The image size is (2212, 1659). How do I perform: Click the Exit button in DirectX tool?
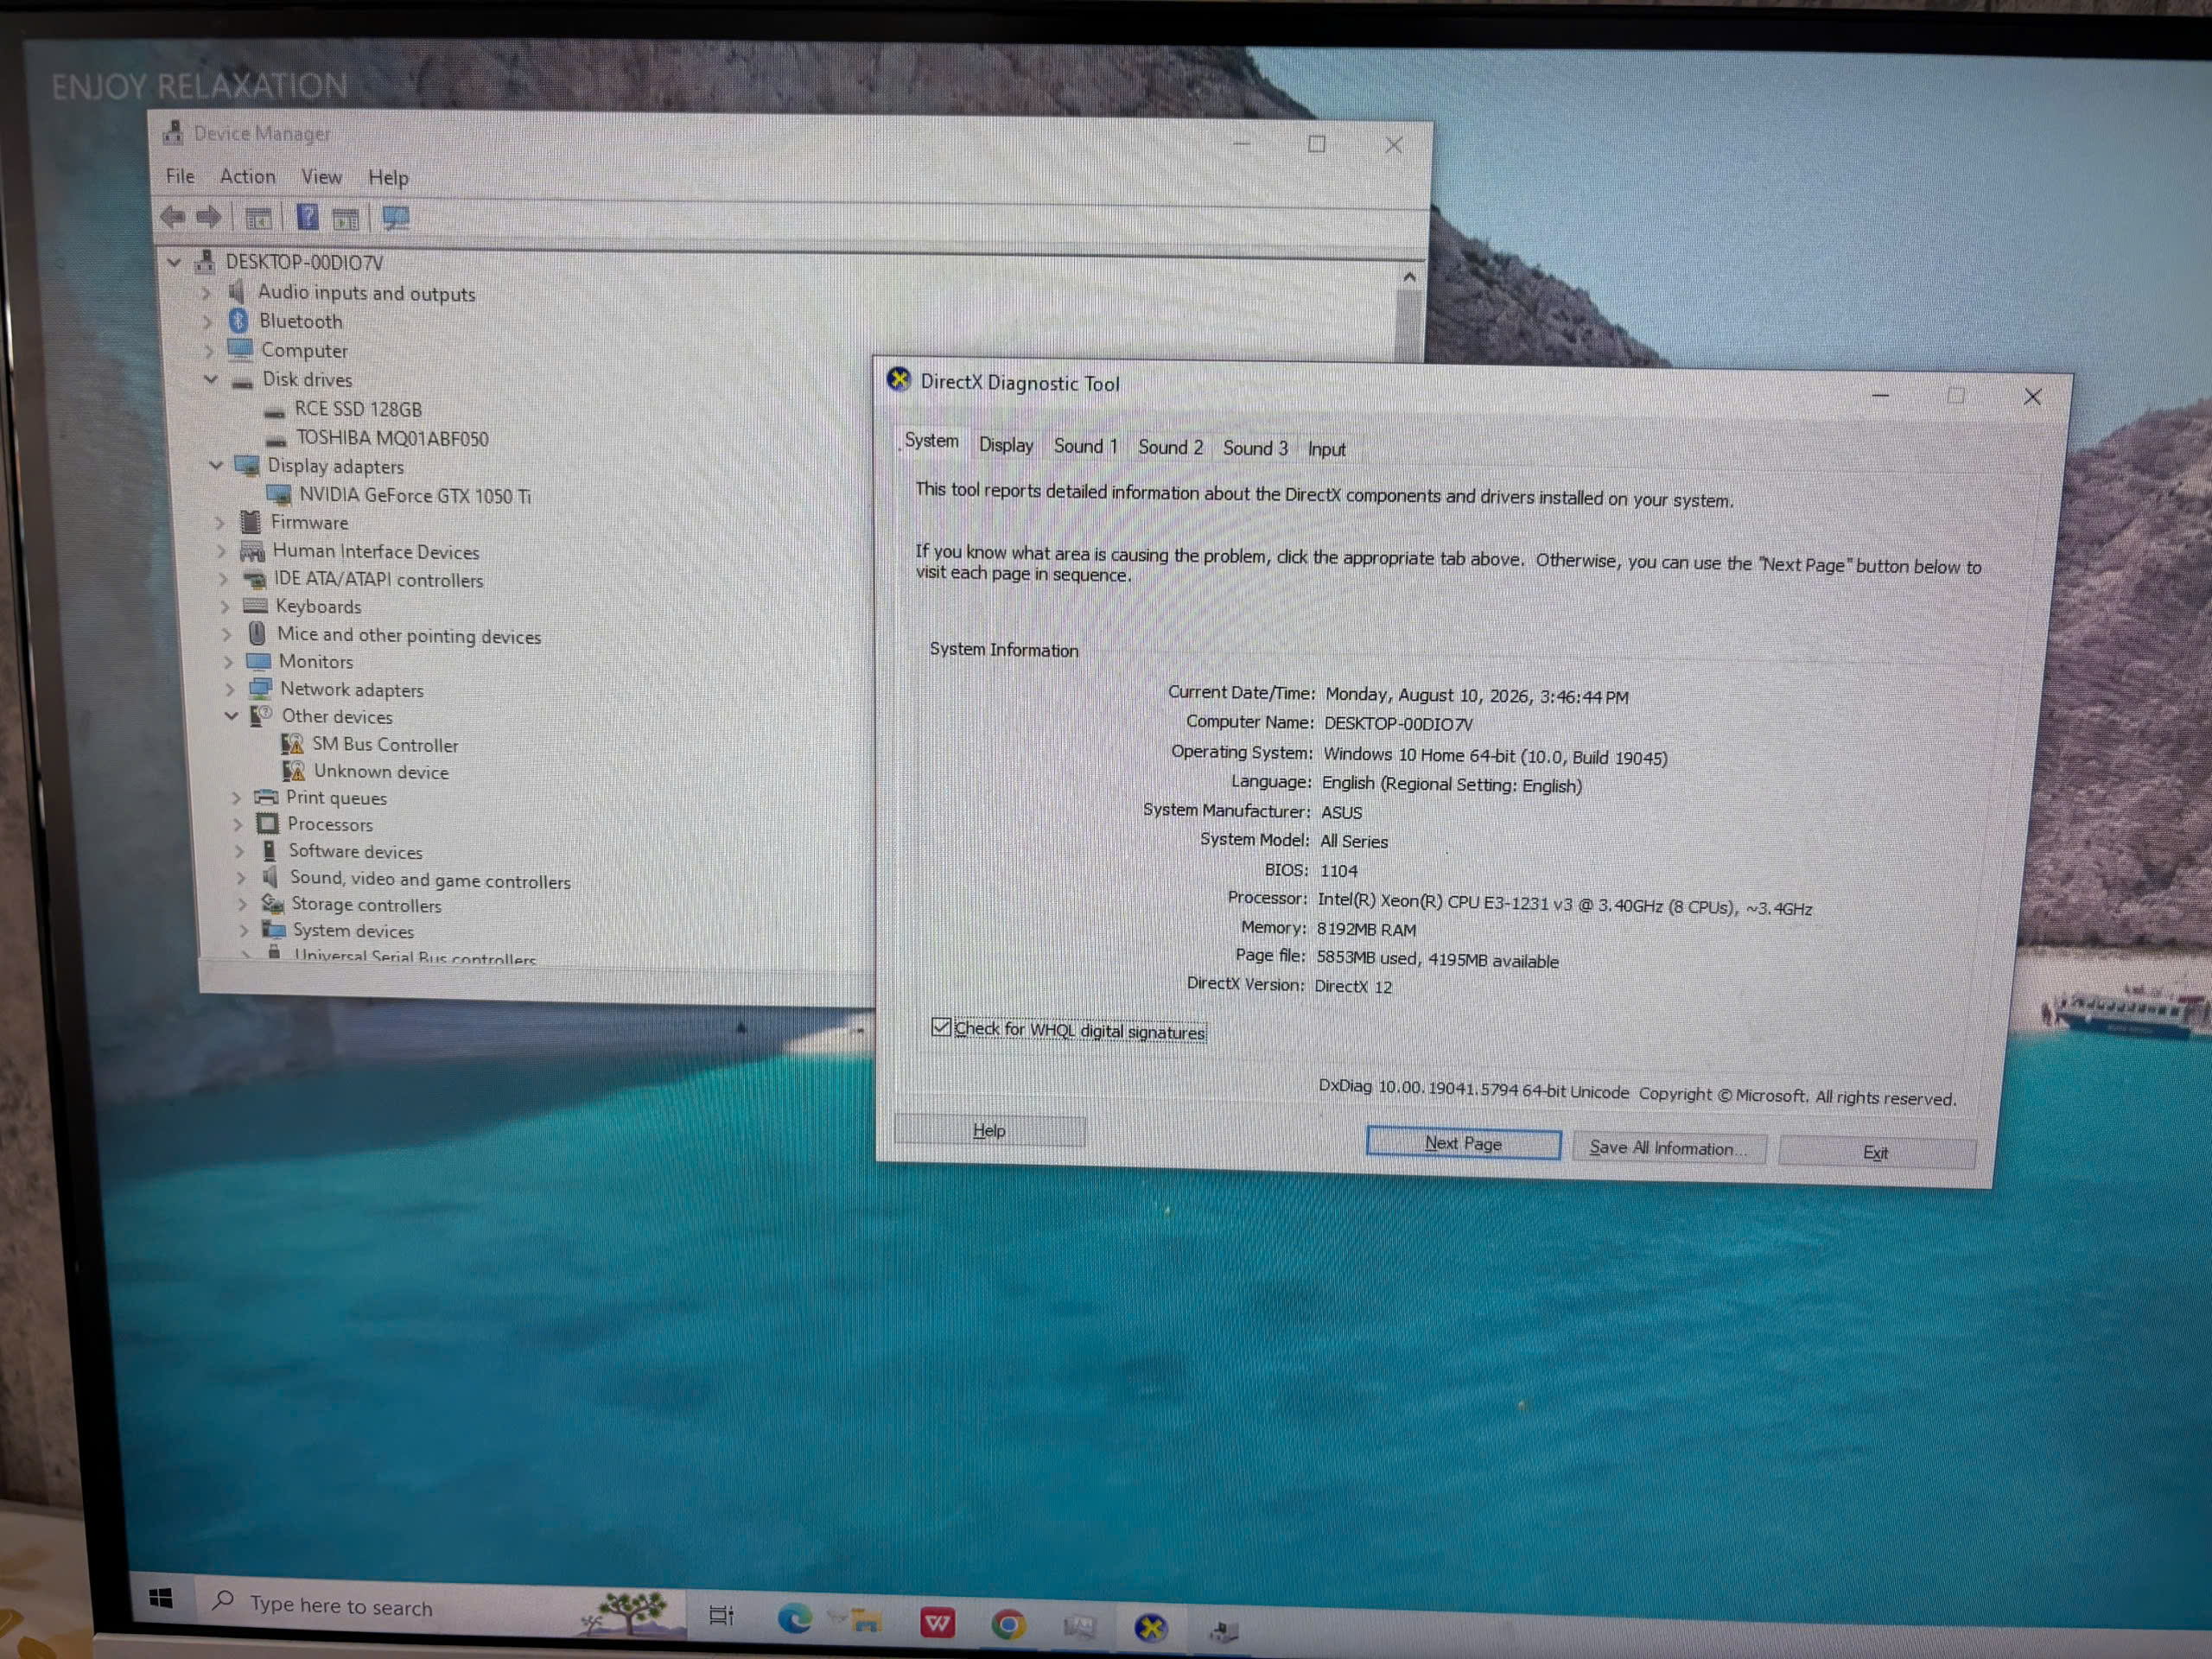(1877, 1152)
